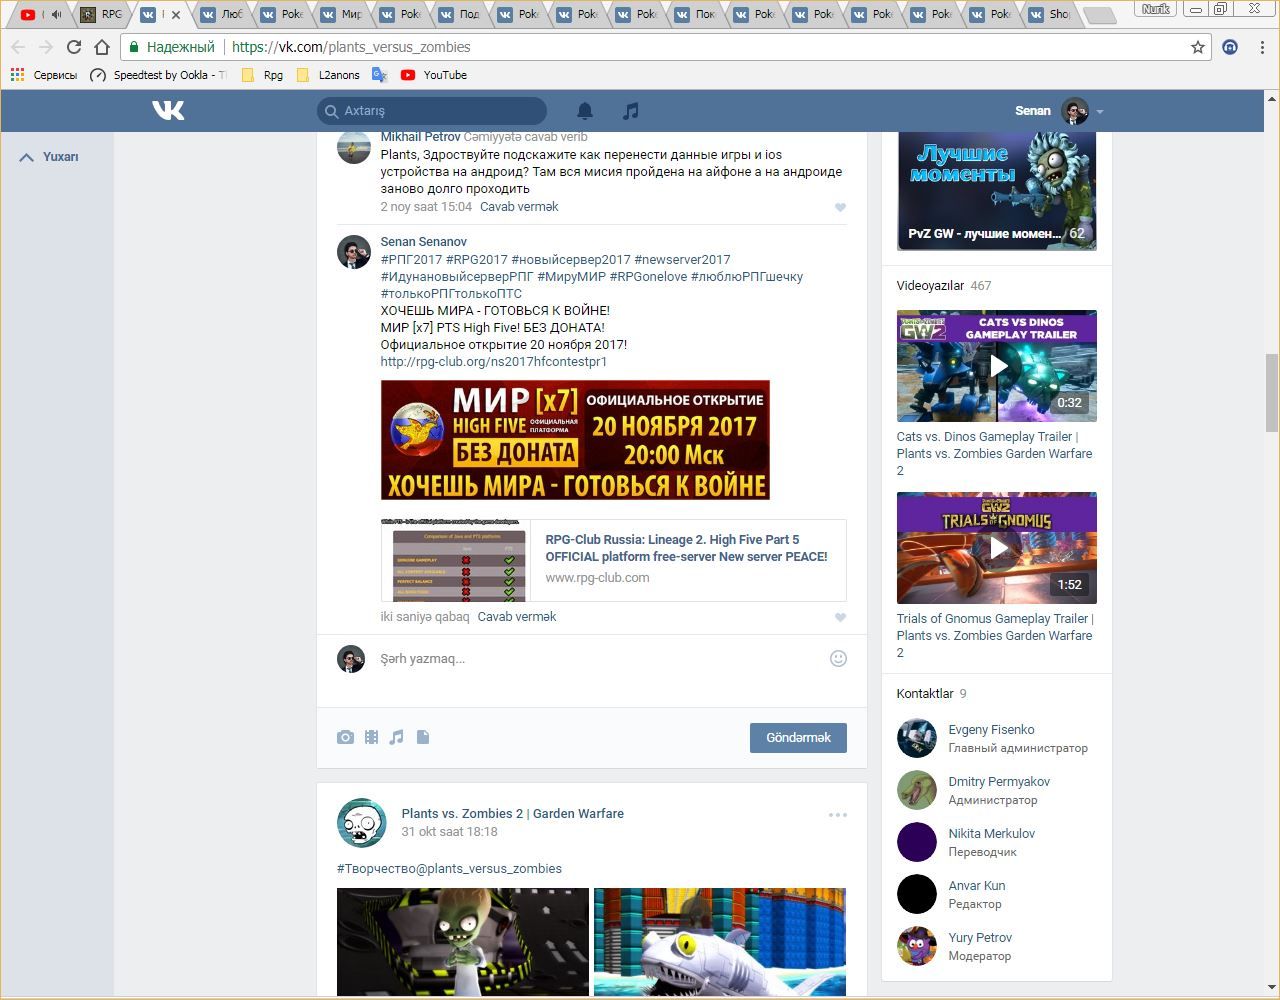Open Mikhail Petrov's profile name
1280x1000 pixels.
click(x=420, y=137)
